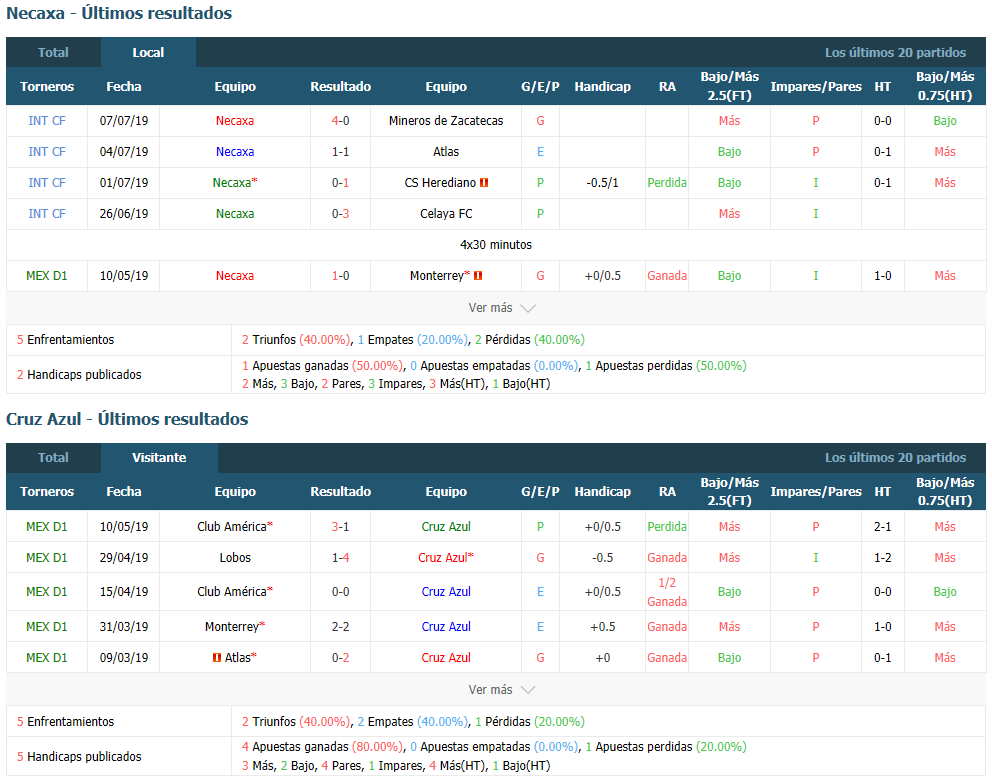The height and width of the screenshot is (780, 992).
Task: Switch to Total tab in Cruz Azul section
Action: tap(53, 457)
